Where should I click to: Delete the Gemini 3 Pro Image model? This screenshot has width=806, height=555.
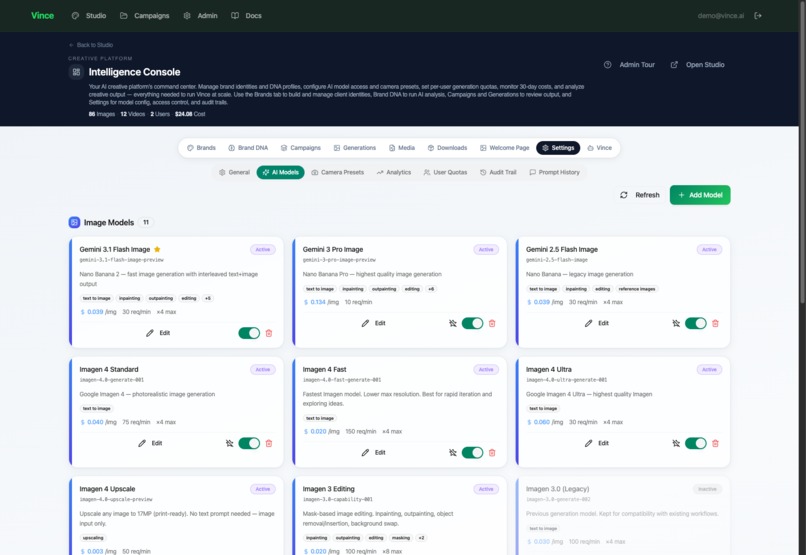coord(492,323)
